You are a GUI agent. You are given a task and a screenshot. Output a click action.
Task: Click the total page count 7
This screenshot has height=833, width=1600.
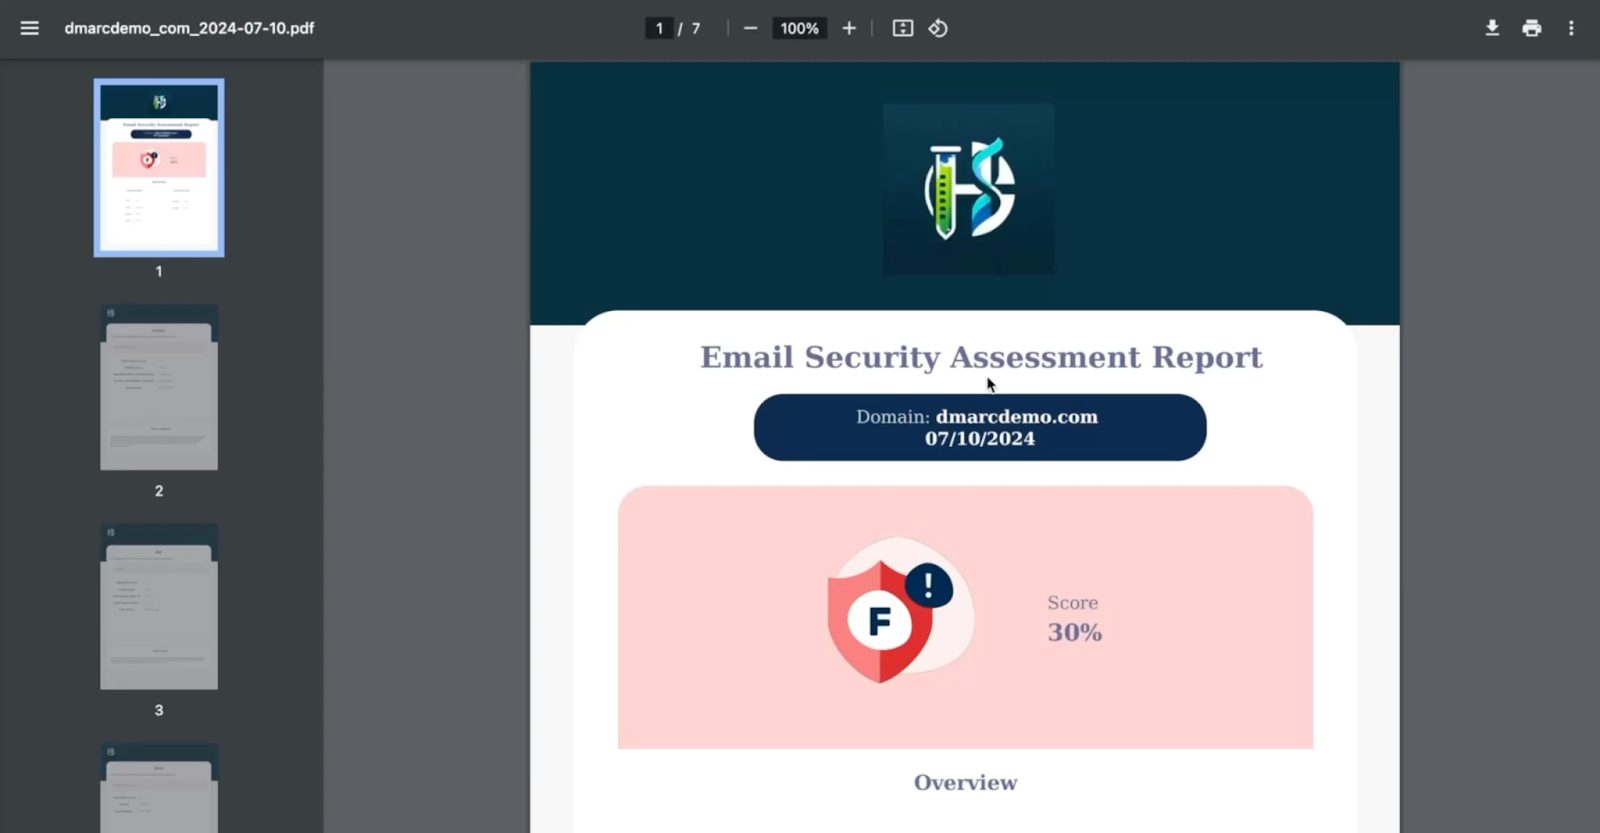696,28
